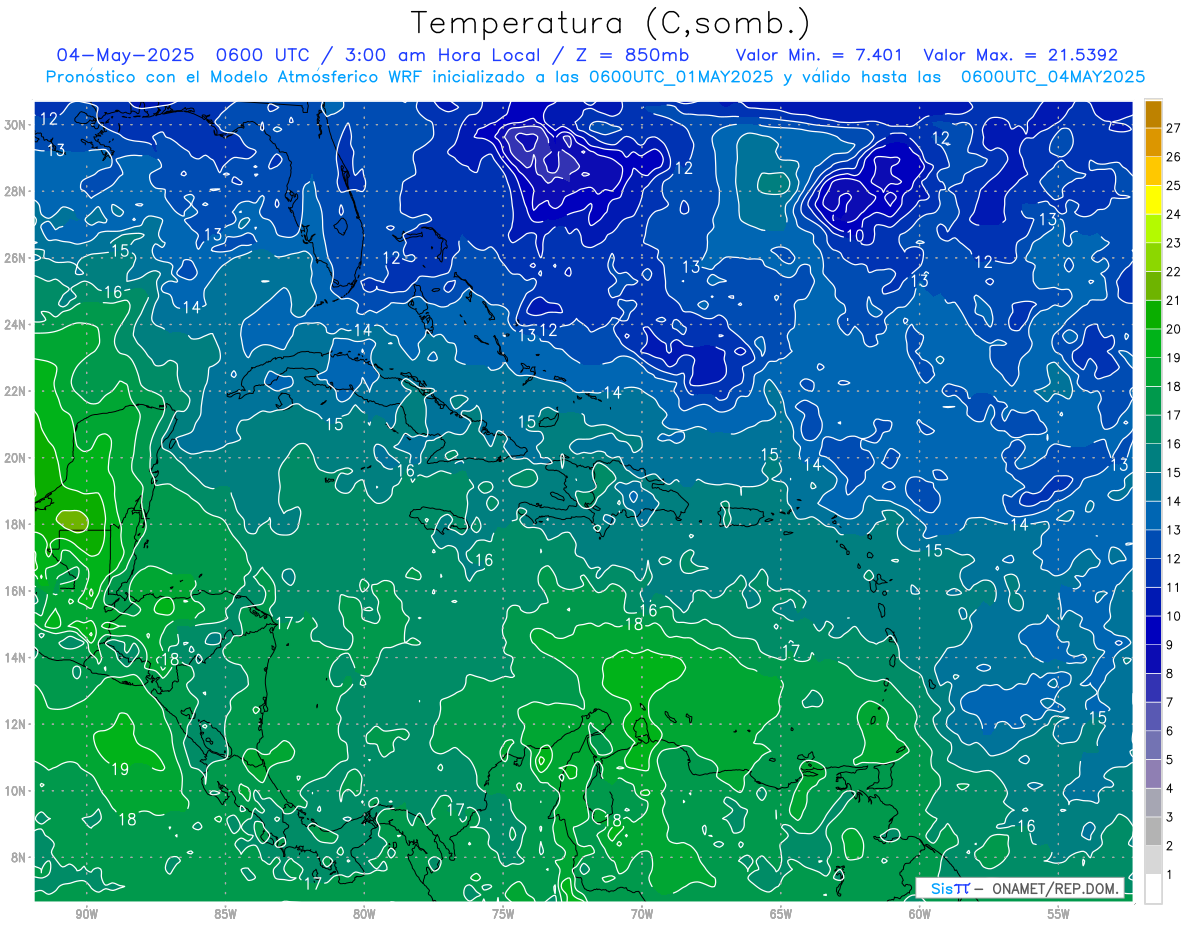
Task: Click the '19' contour label on the map
Action: [x=119, y=769]
